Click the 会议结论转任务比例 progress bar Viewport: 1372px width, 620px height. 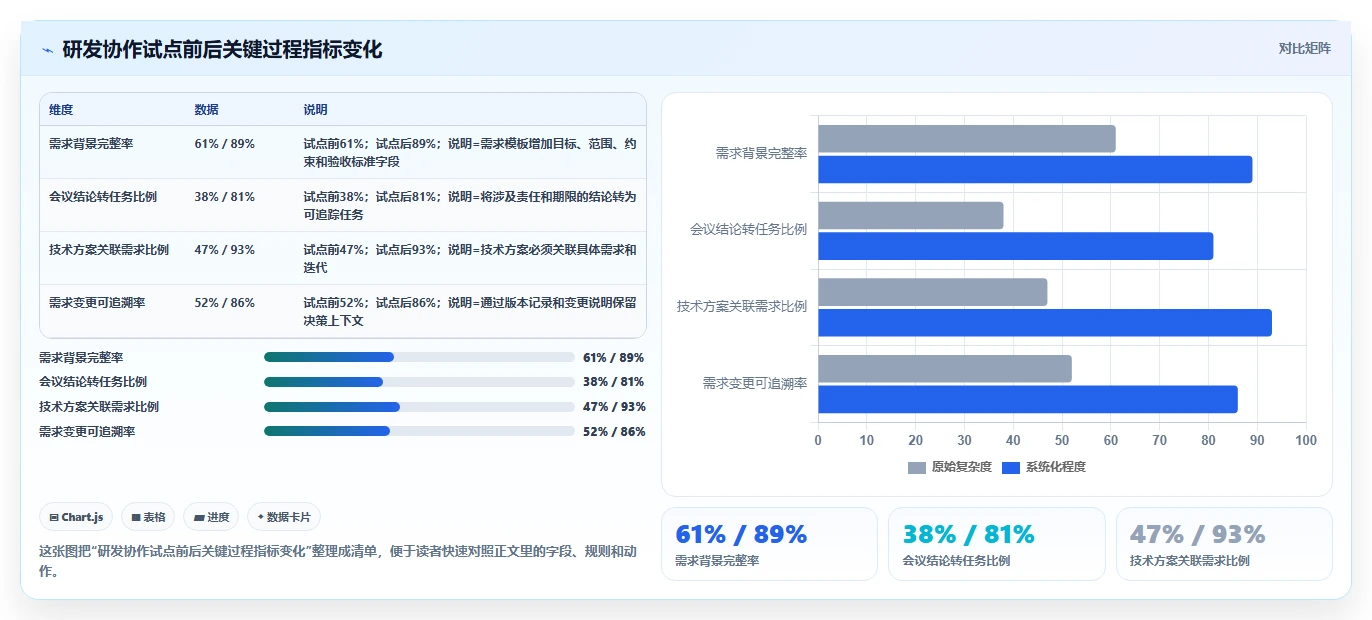coord(419,382)
